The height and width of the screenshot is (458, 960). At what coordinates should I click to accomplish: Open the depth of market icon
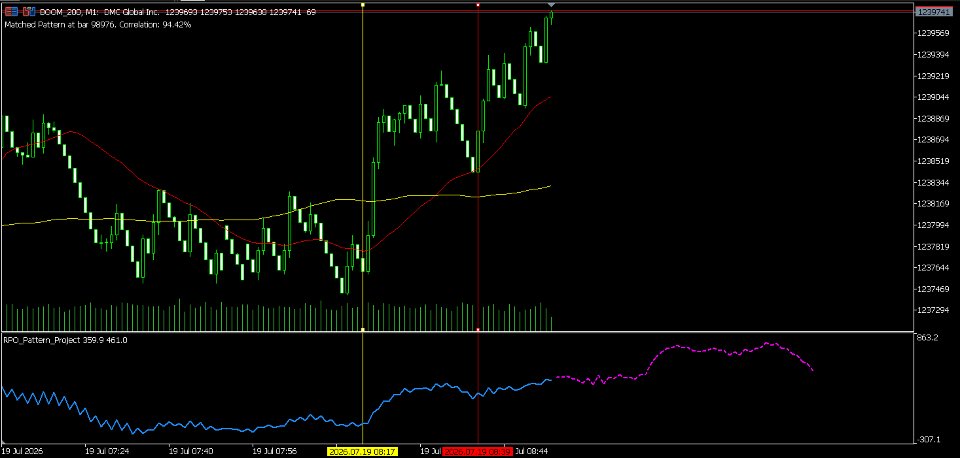tap(29, 12)
